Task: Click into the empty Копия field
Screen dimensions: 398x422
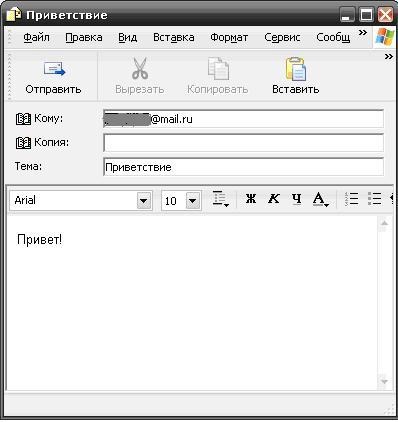Action: [x=243, y=143]
